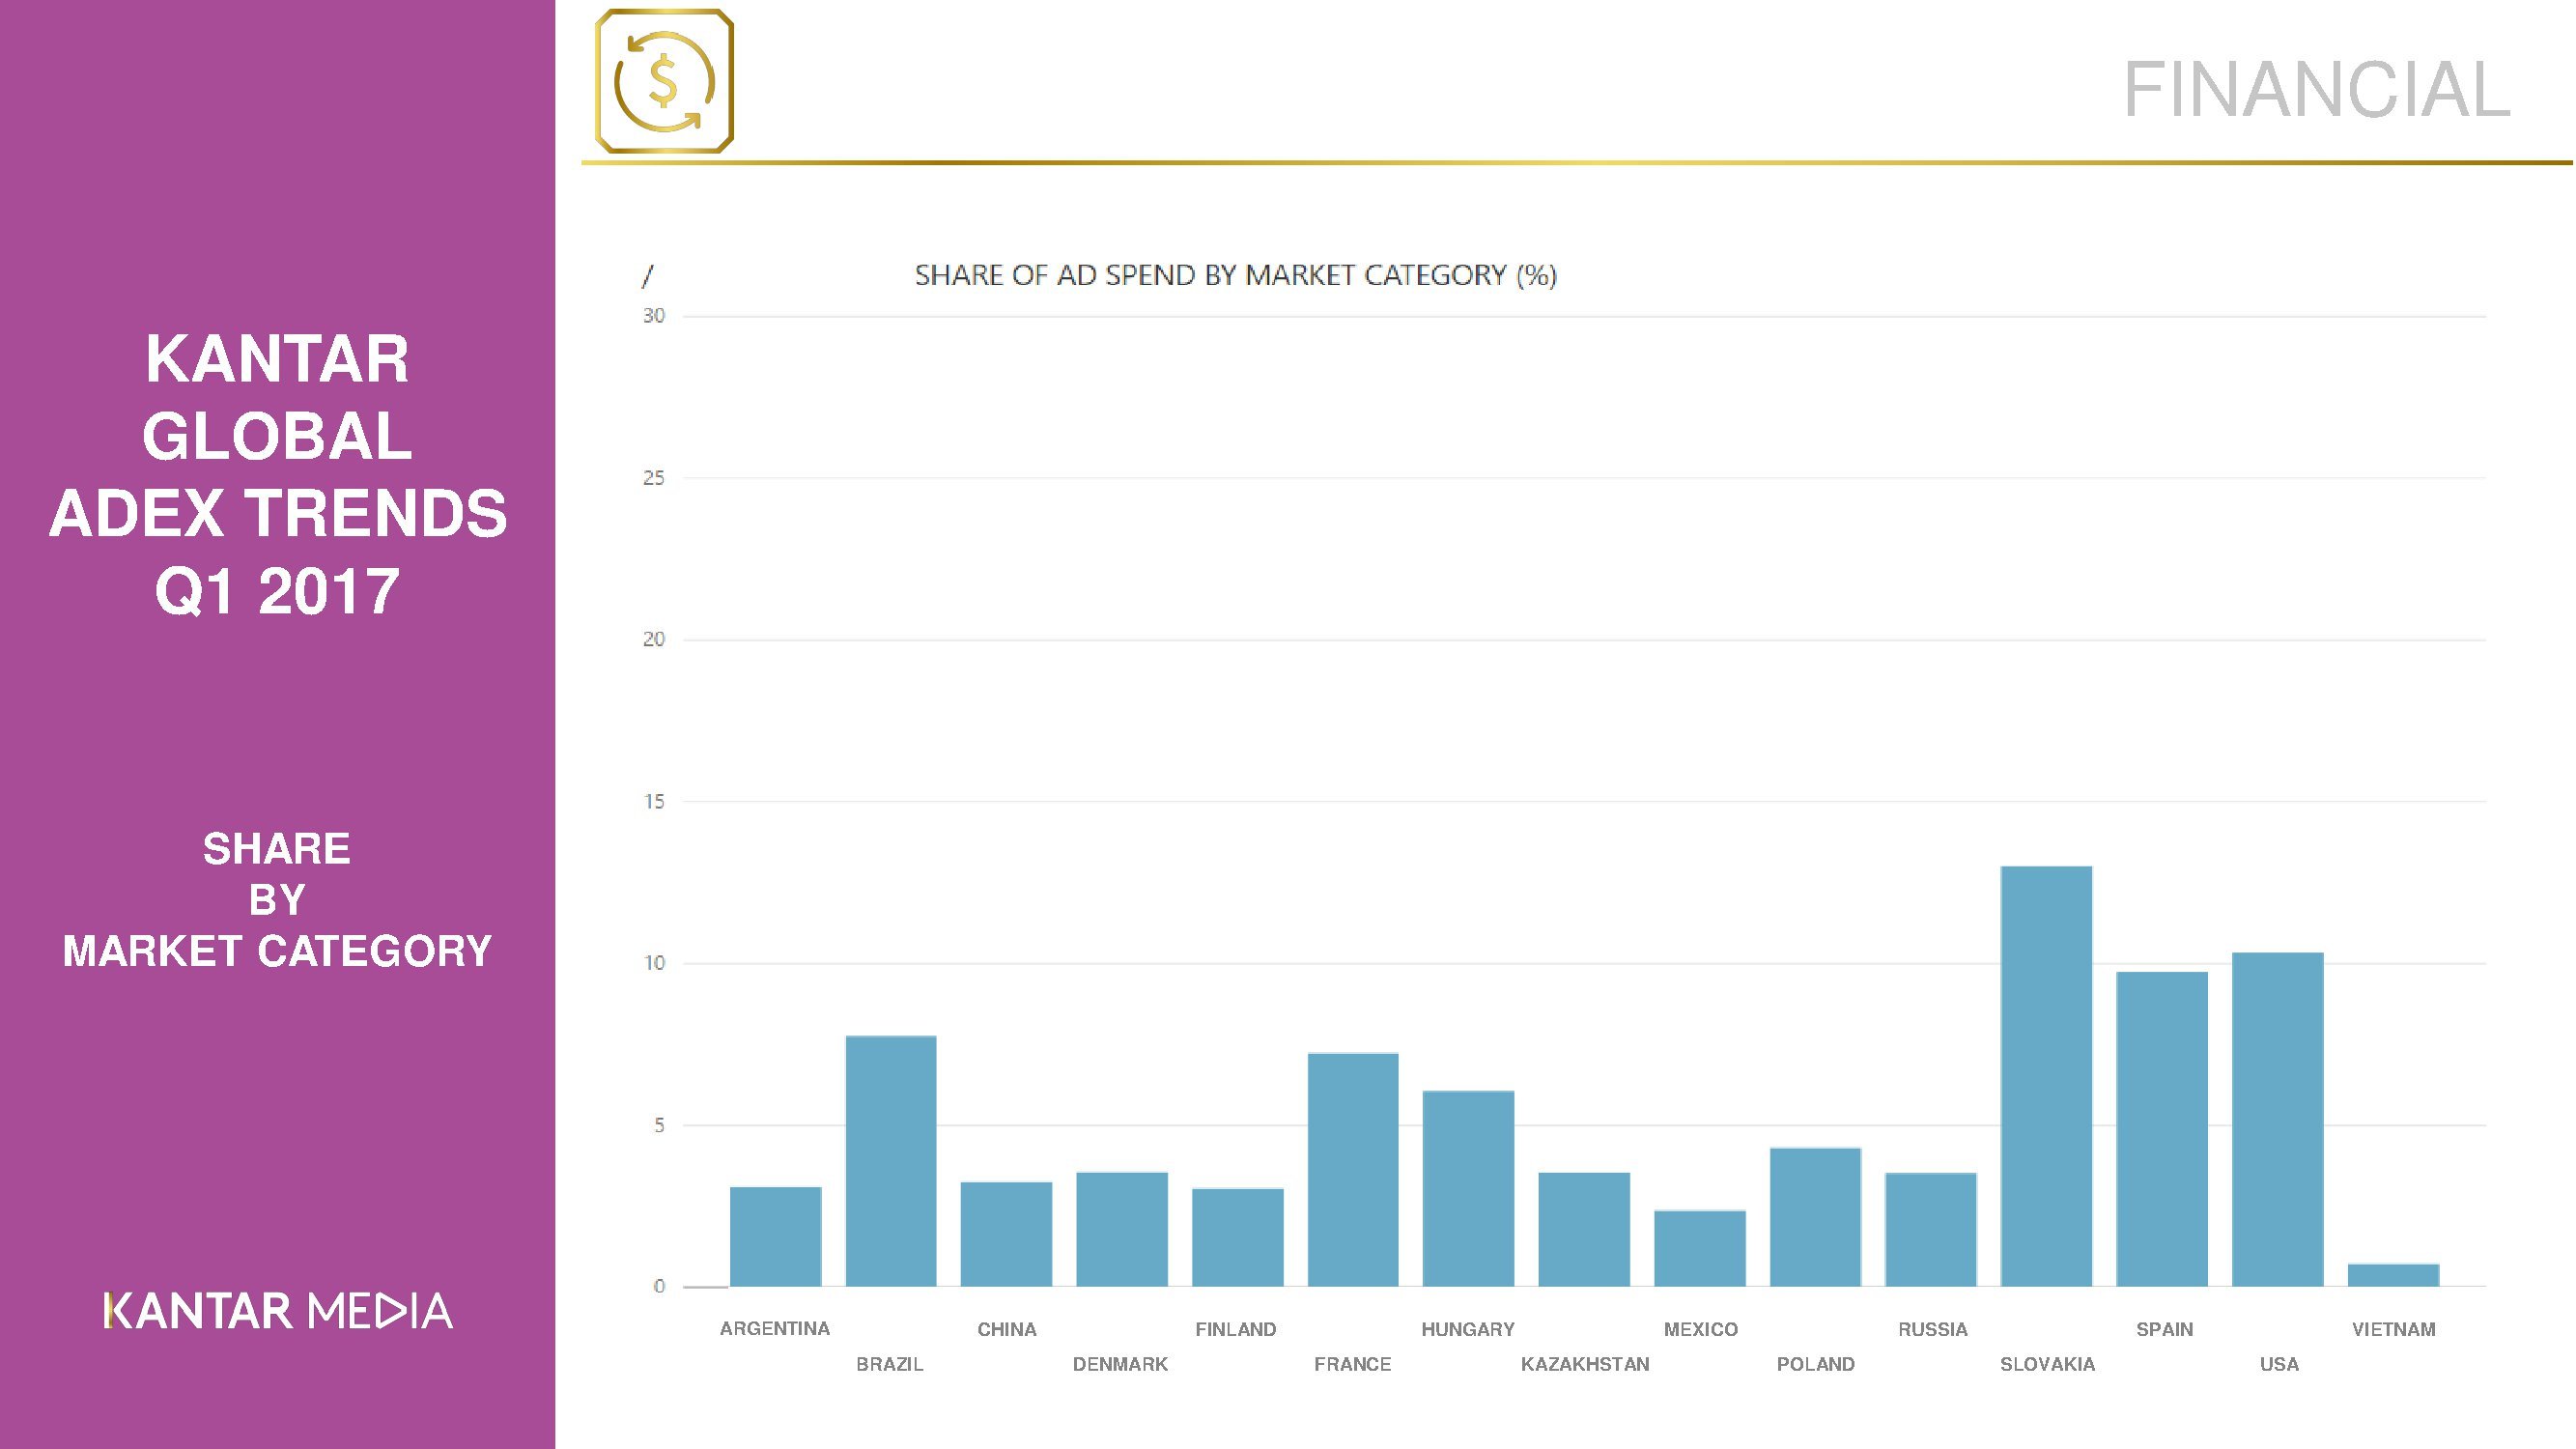This screenshot has height=1449, width=2576.
Task: Select the Denmark bar
Action: (1122, 1229)
